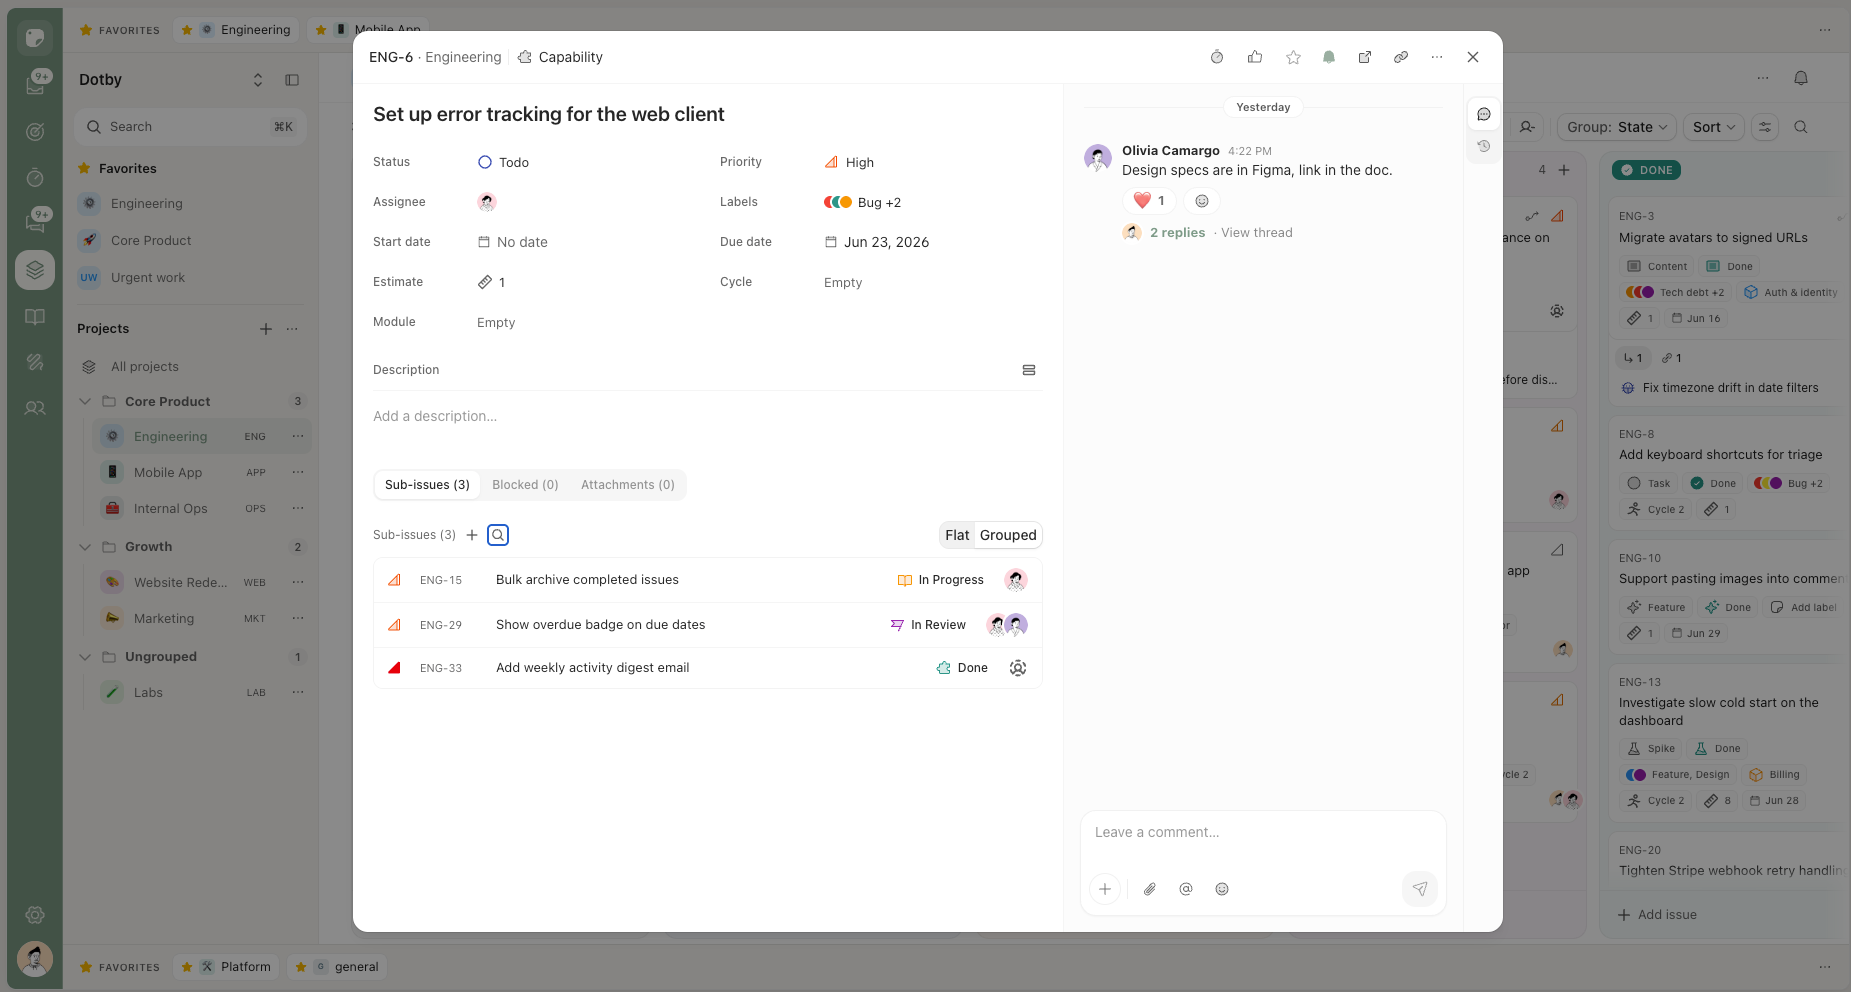Open the sidebar Search field

190,127
